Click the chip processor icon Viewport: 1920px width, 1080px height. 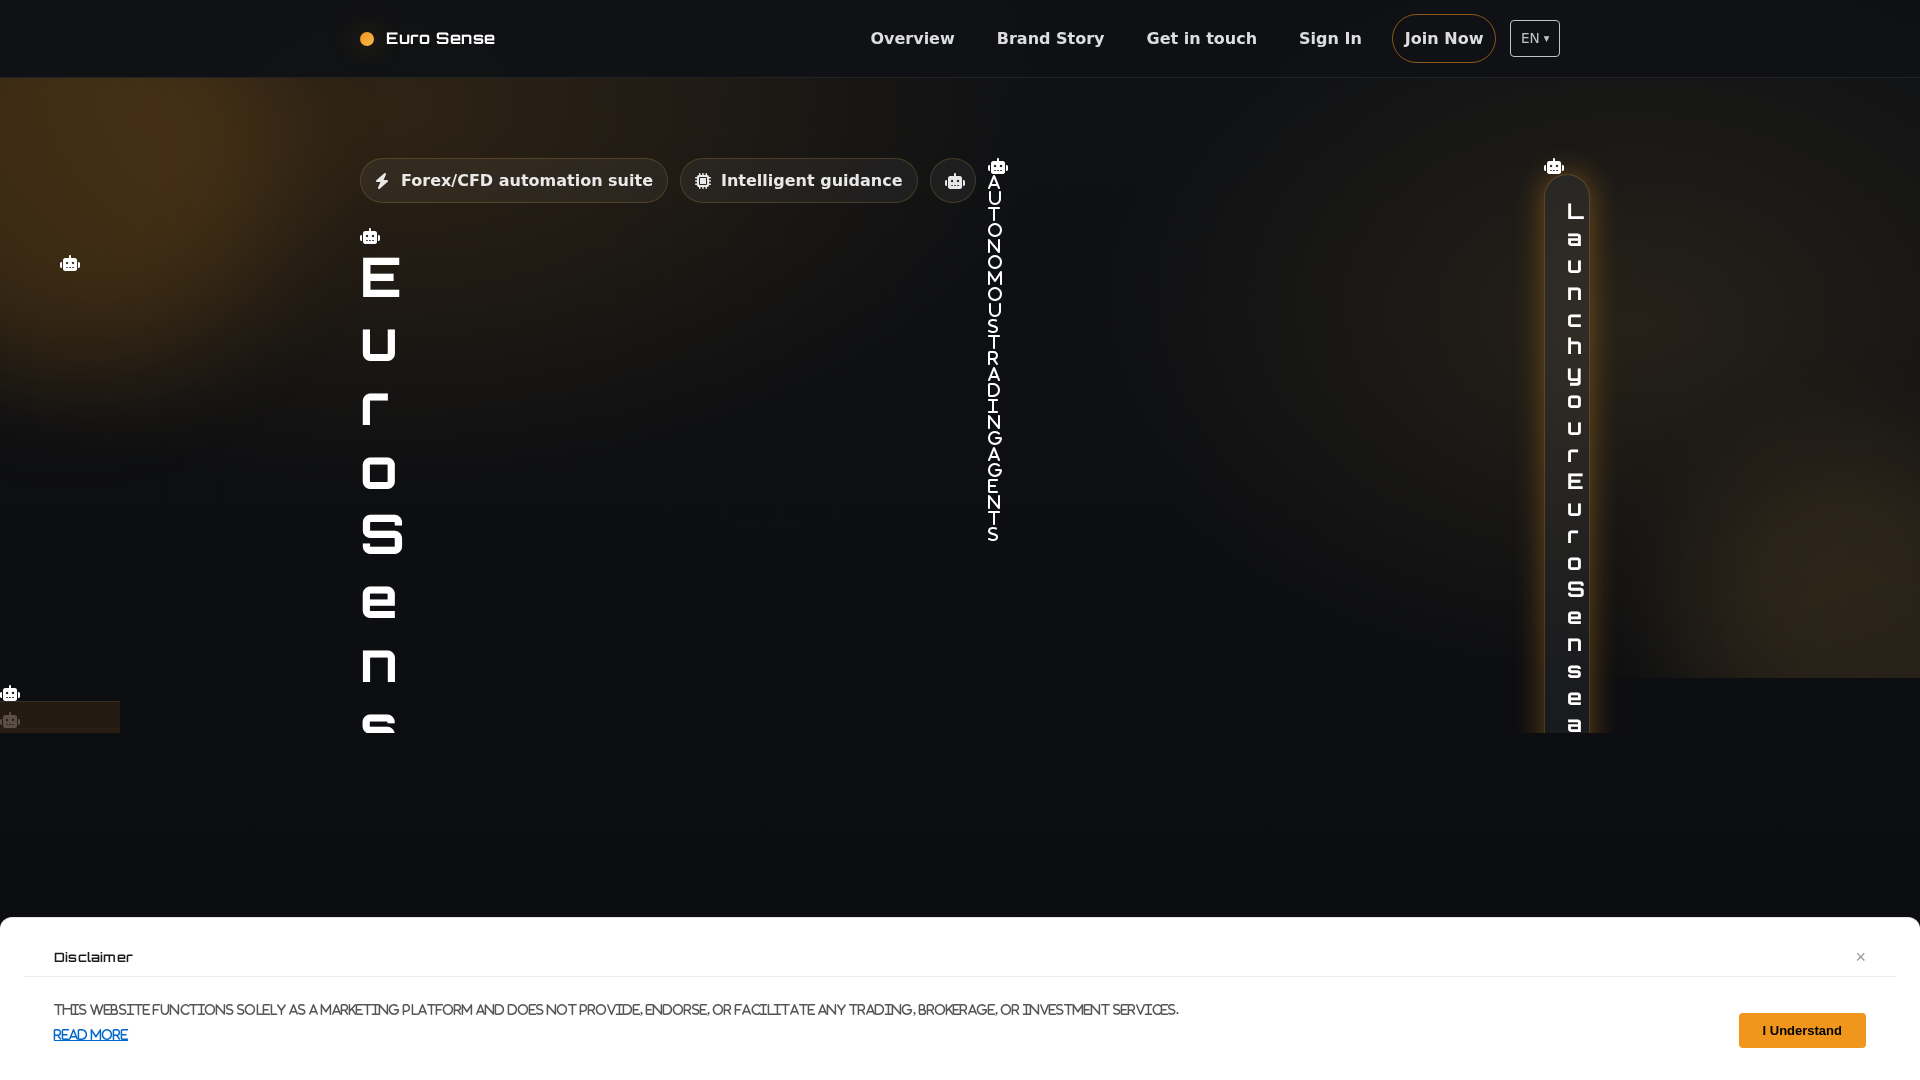click(x=703, y=181)
